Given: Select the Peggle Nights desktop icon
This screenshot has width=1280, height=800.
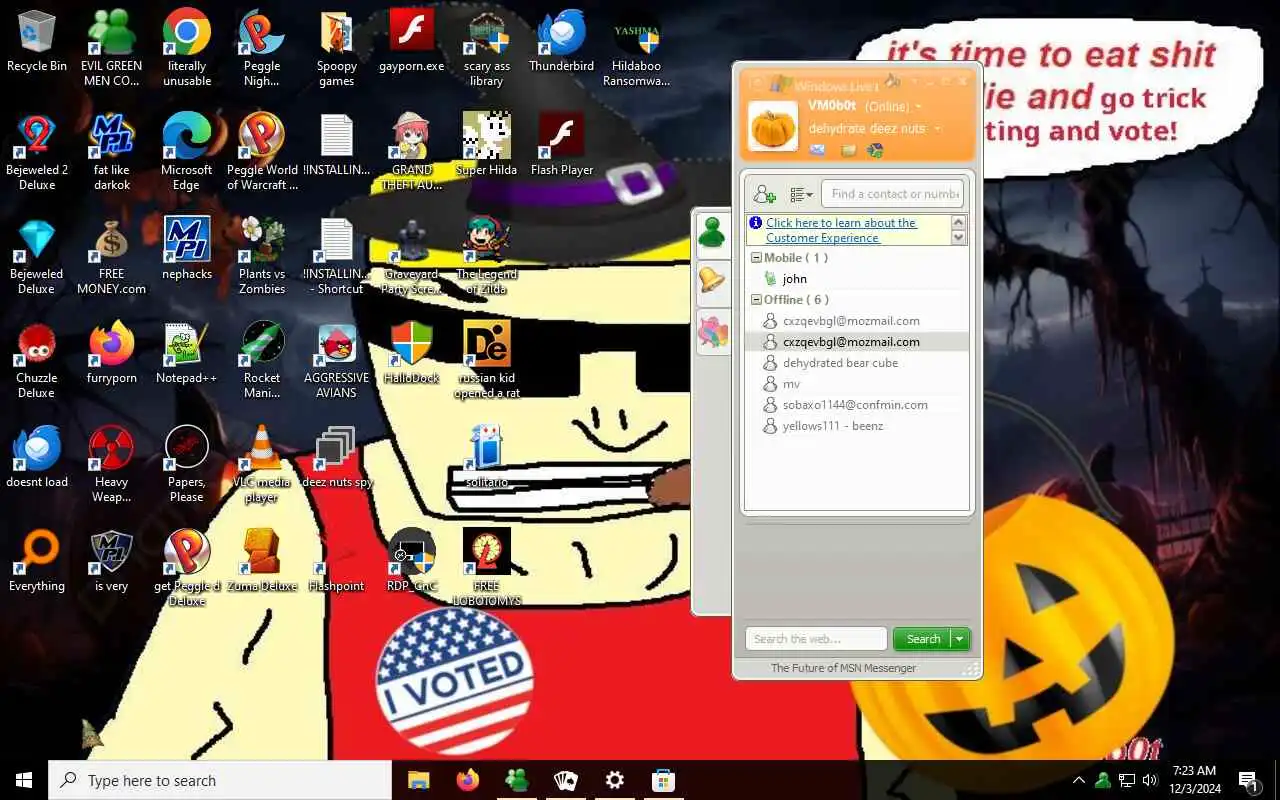Looking at the screenshot, I should 262,48.
